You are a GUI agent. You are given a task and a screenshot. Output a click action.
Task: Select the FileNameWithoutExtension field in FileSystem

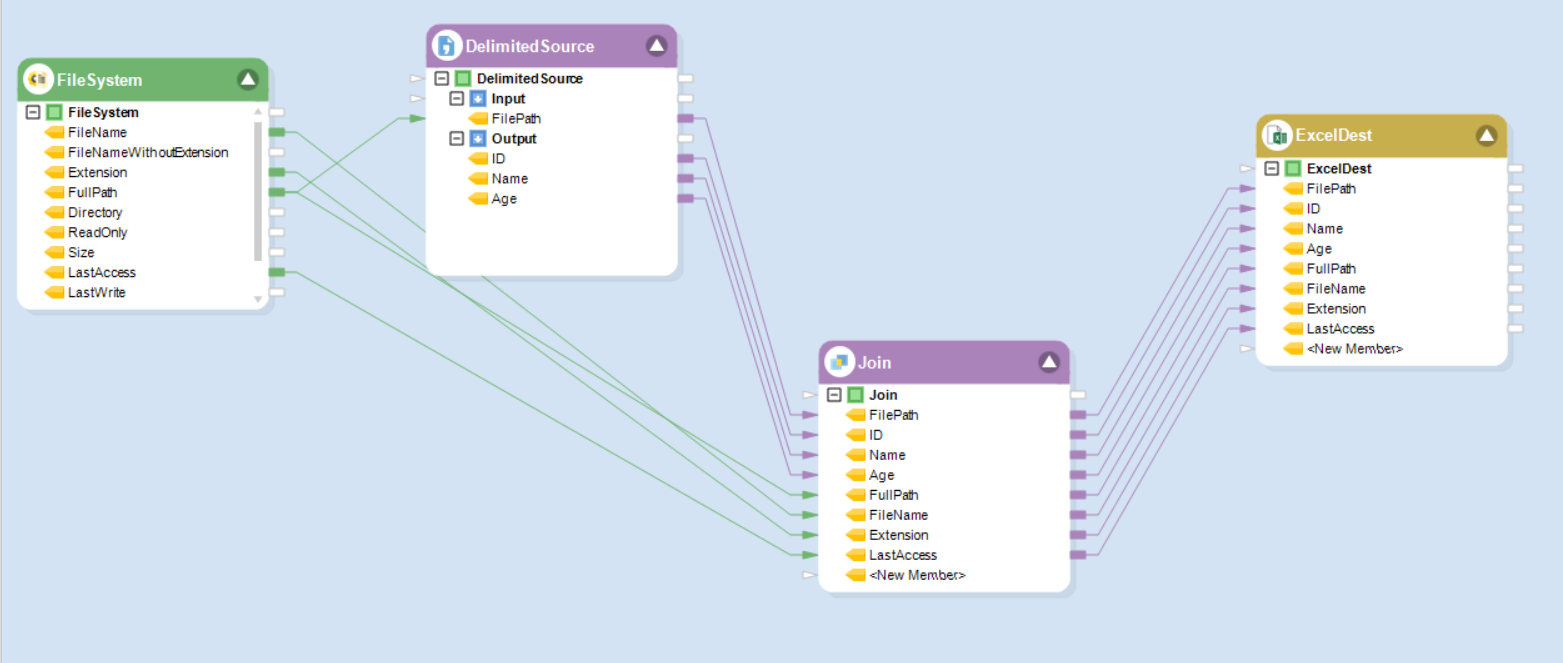pos(148,152)
